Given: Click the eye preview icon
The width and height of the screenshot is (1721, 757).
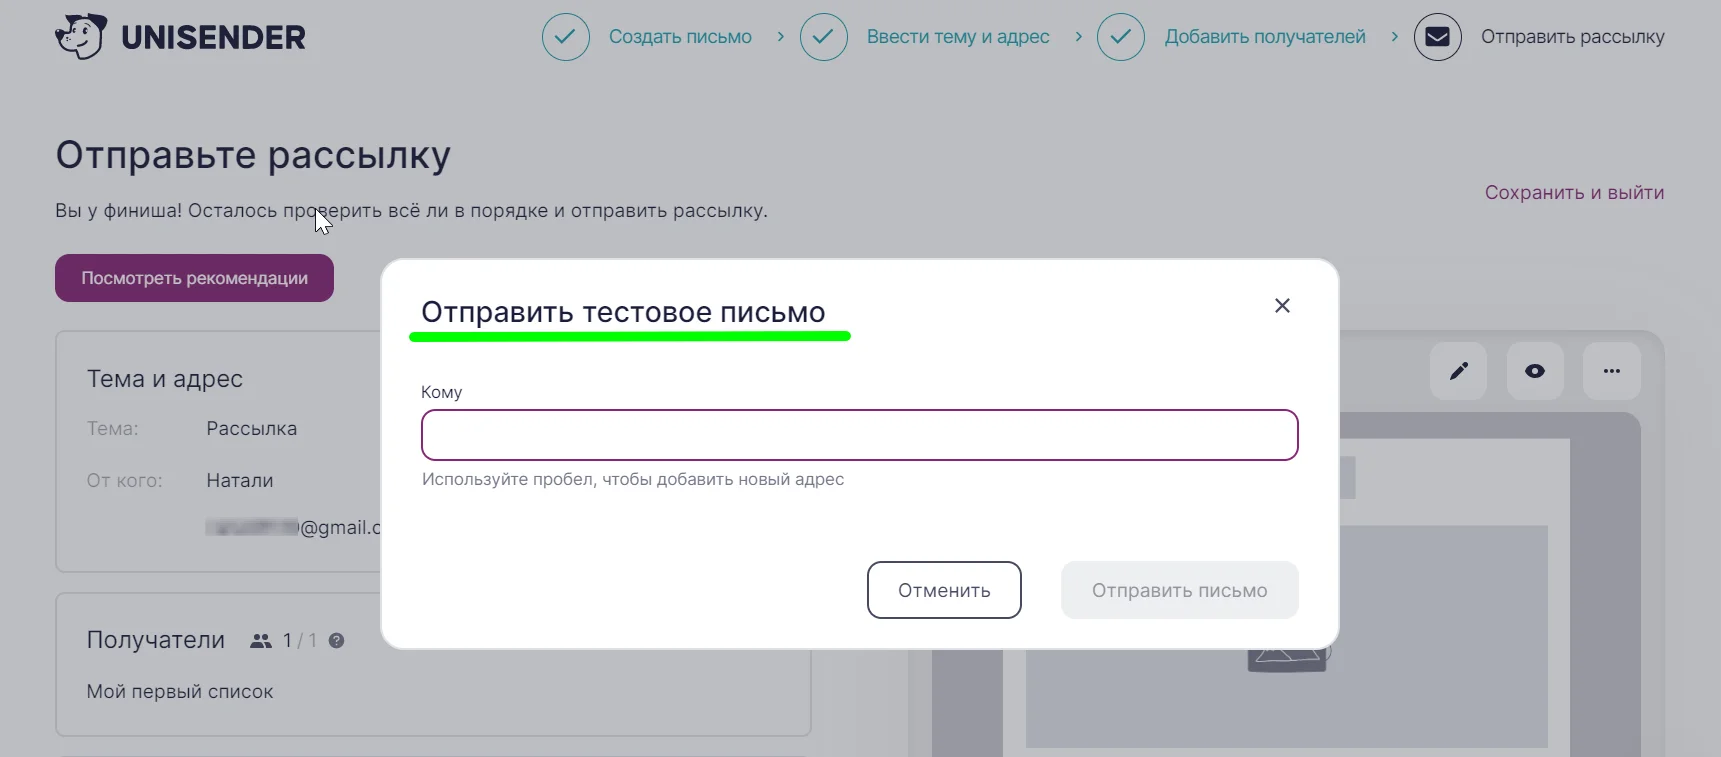Looking at the screenshot, I should pos(1535,371).
